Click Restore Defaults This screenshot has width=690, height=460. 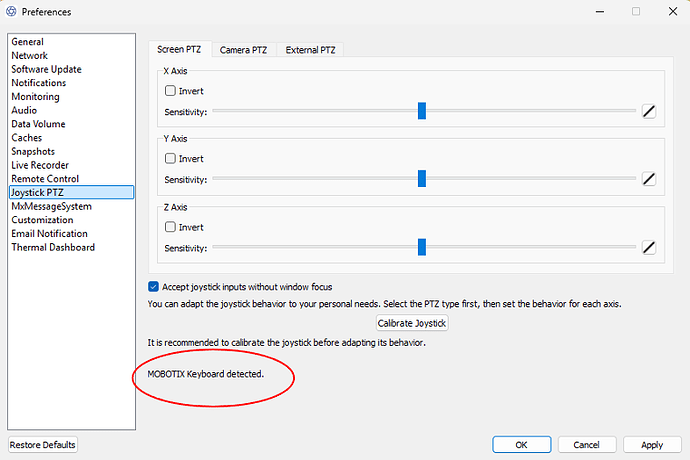pos(43,445)
